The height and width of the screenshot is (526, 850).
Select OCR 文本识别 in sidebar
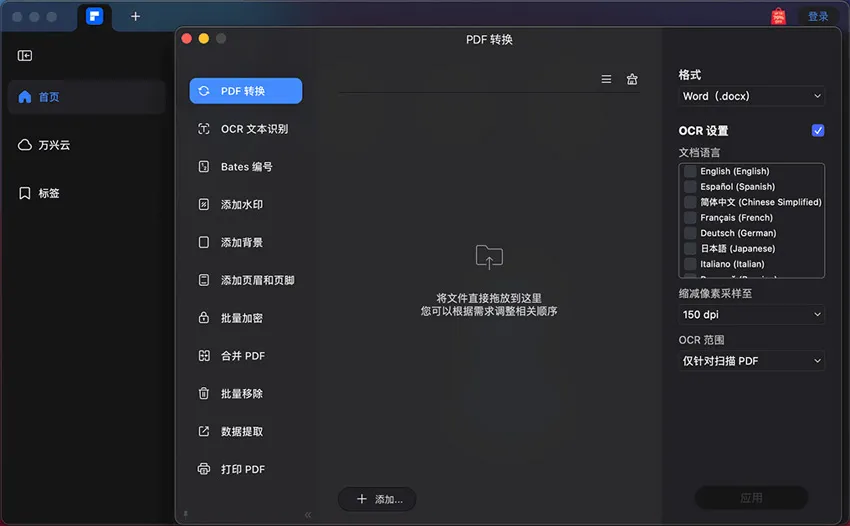coord(254,129)
